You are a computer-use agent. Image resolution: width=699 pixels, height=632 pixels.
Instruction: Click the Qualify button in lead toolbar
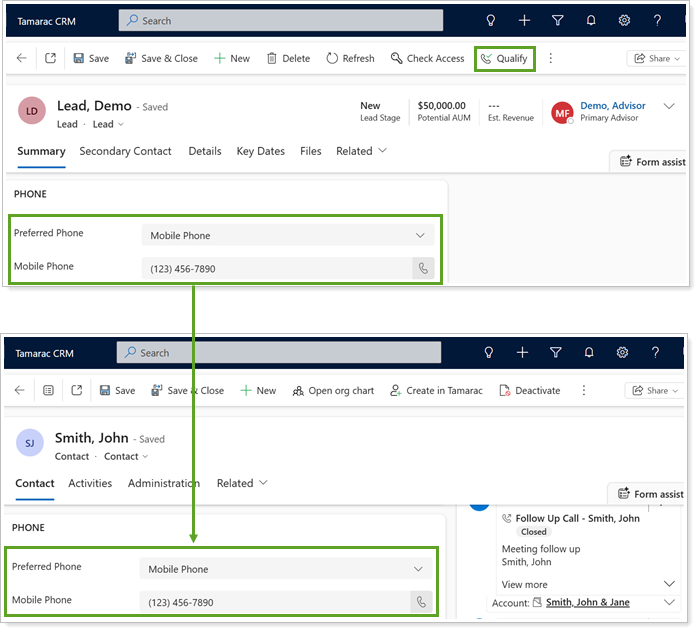point(504,59)
